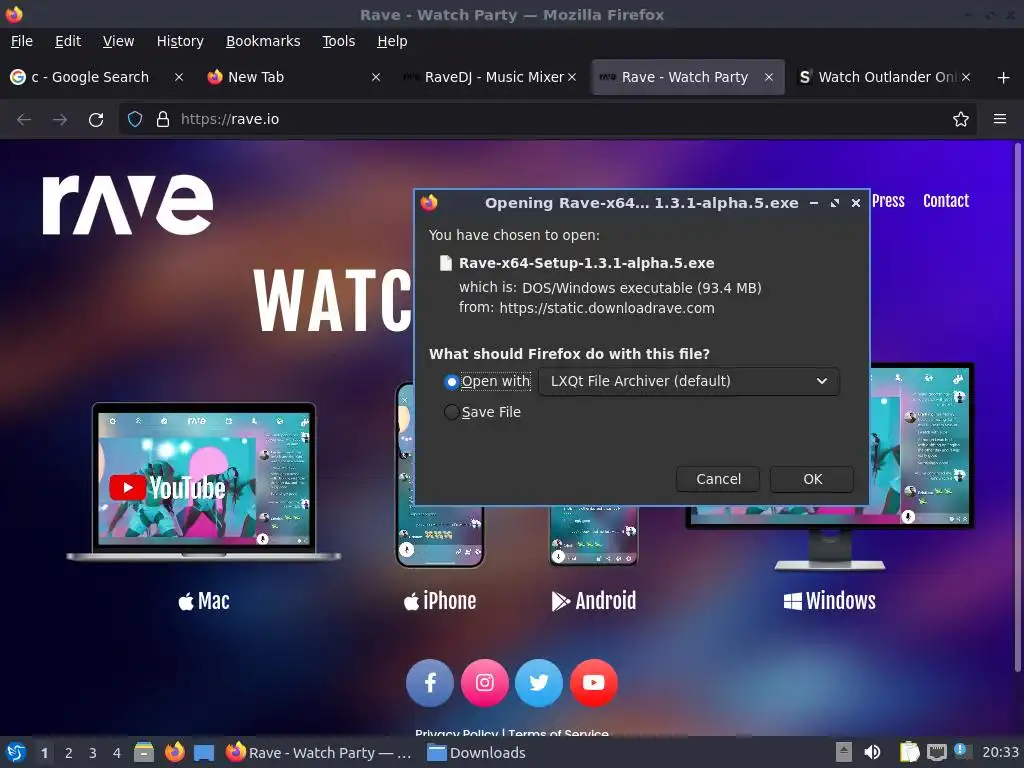This screenshot has width=1024, height=768.
Task: Click the Android download link
Action: [x=594, y=601]
